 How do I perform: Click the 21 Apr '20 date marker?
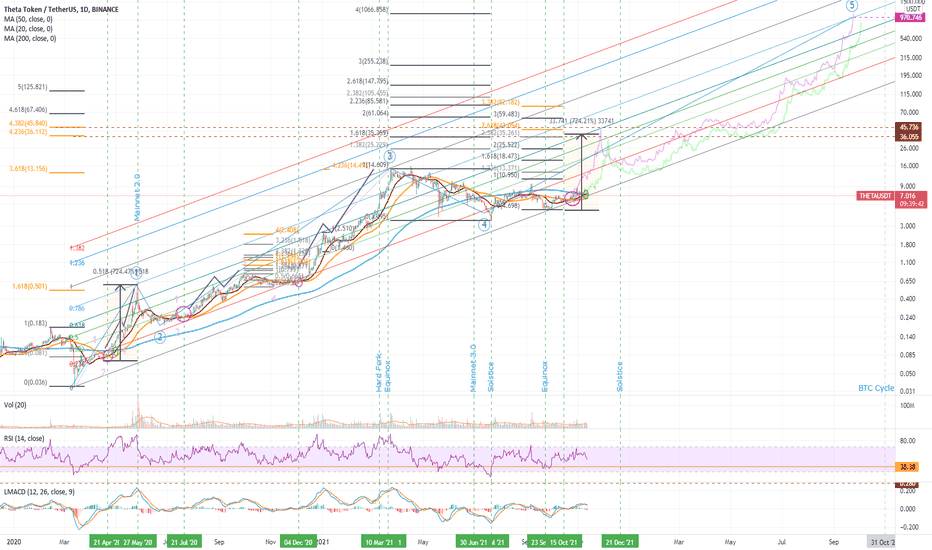tap(105, 542)
